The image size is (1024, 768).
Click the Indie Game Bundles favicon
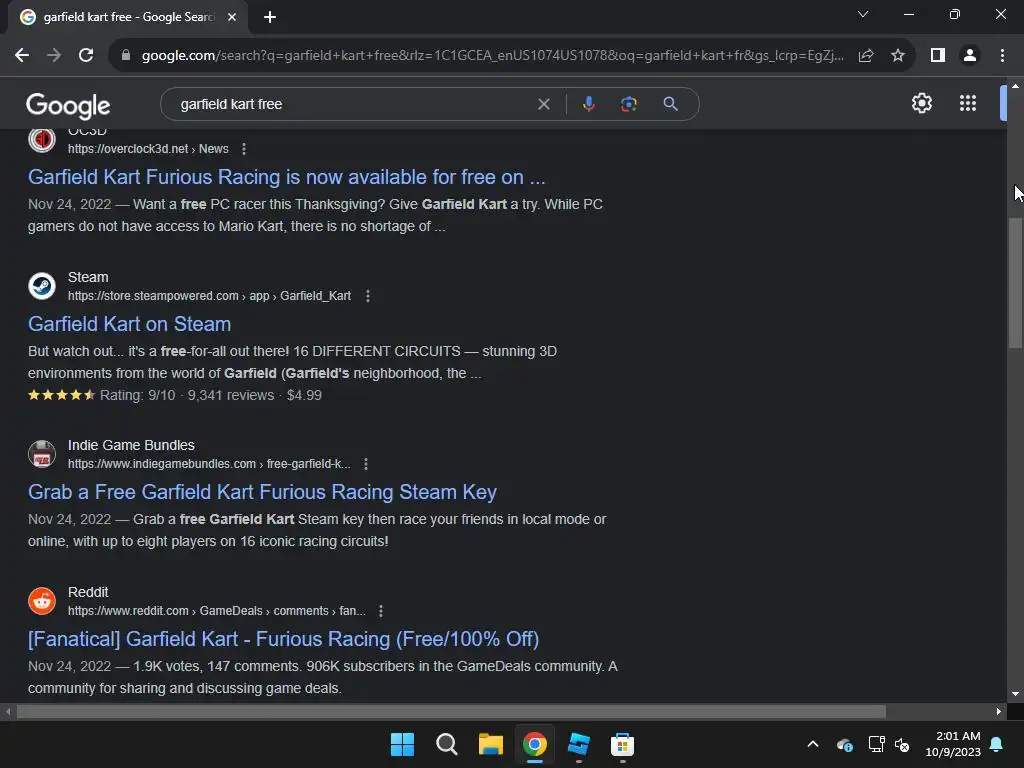[42, 454]
